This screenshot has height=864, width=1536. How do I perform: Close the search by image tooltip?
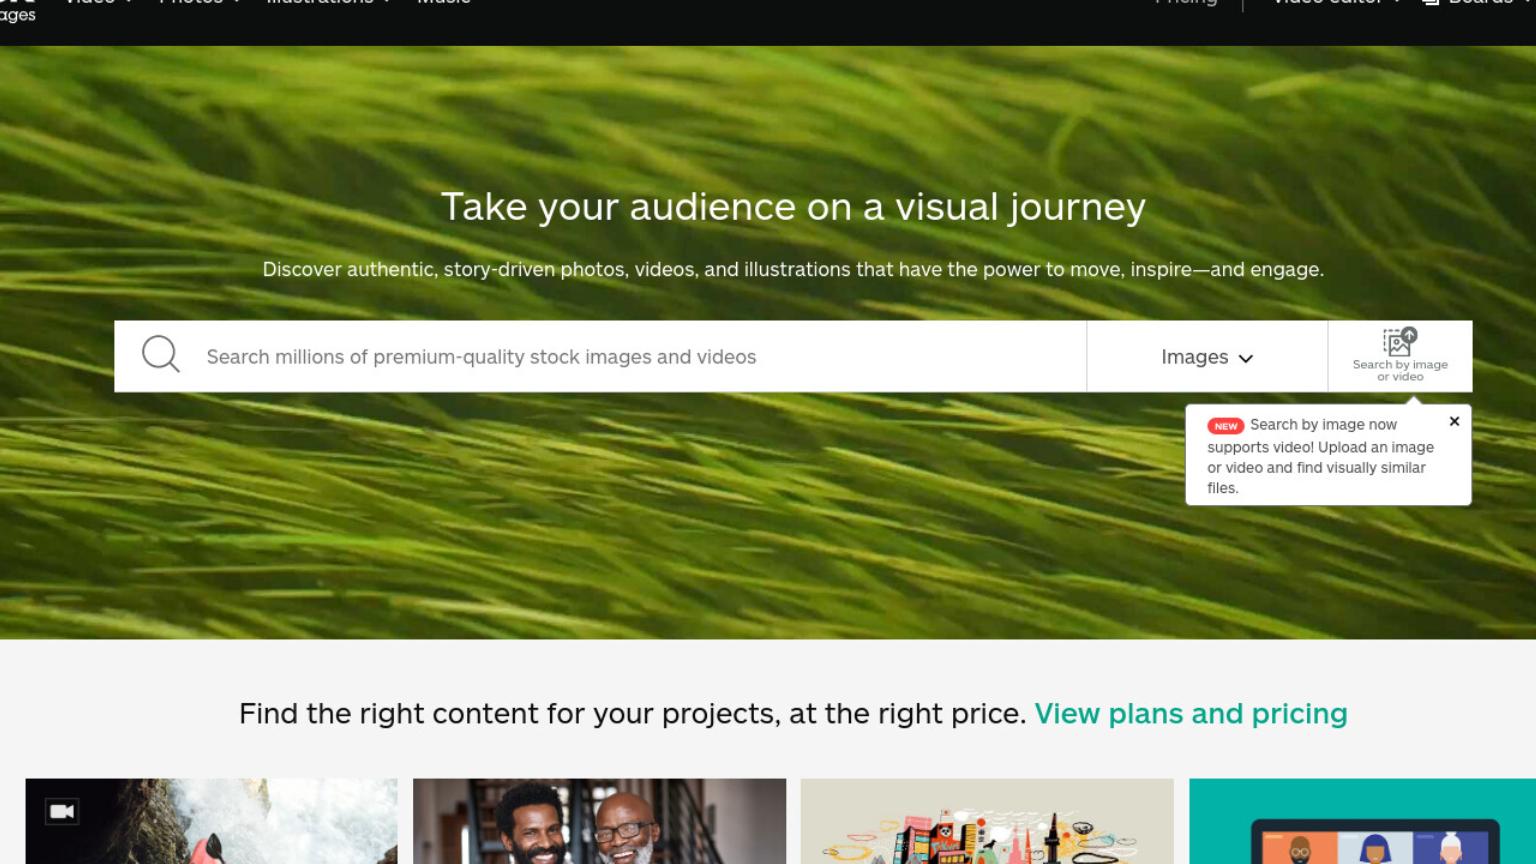pyautogui.click(x=1454, y=422)
